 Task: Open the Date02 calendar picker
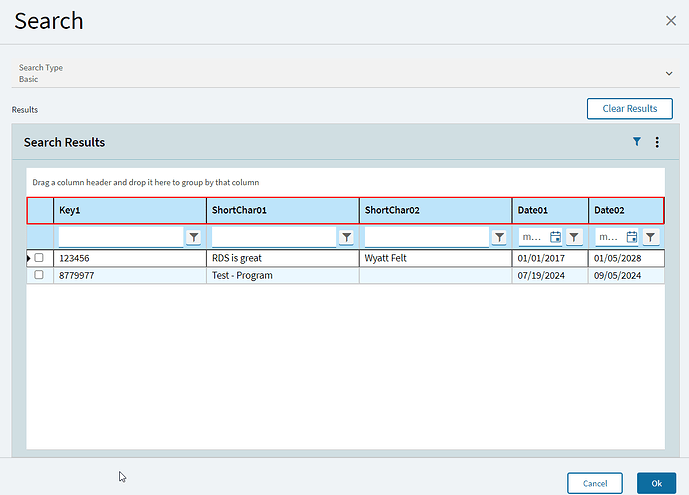tap(632, 237)
